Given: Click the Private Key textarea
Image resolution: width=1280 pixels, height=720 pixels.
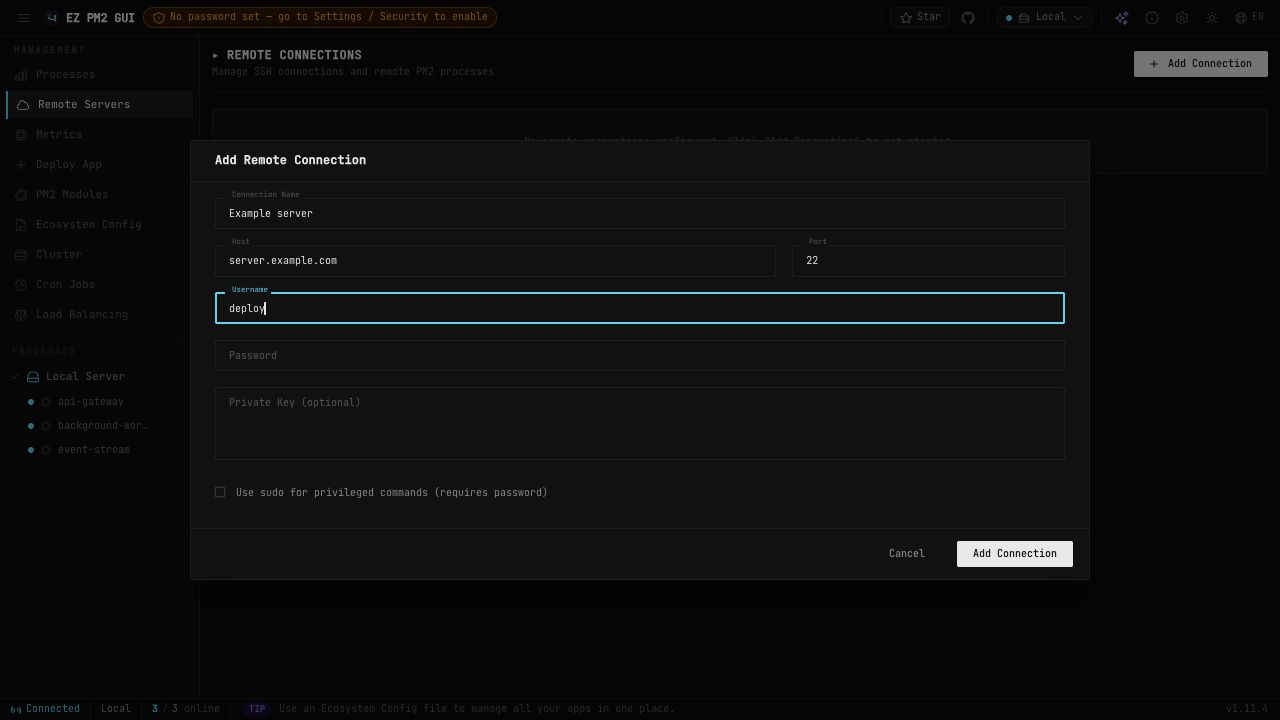Looking at the screenshot, I should click(640, 424).
